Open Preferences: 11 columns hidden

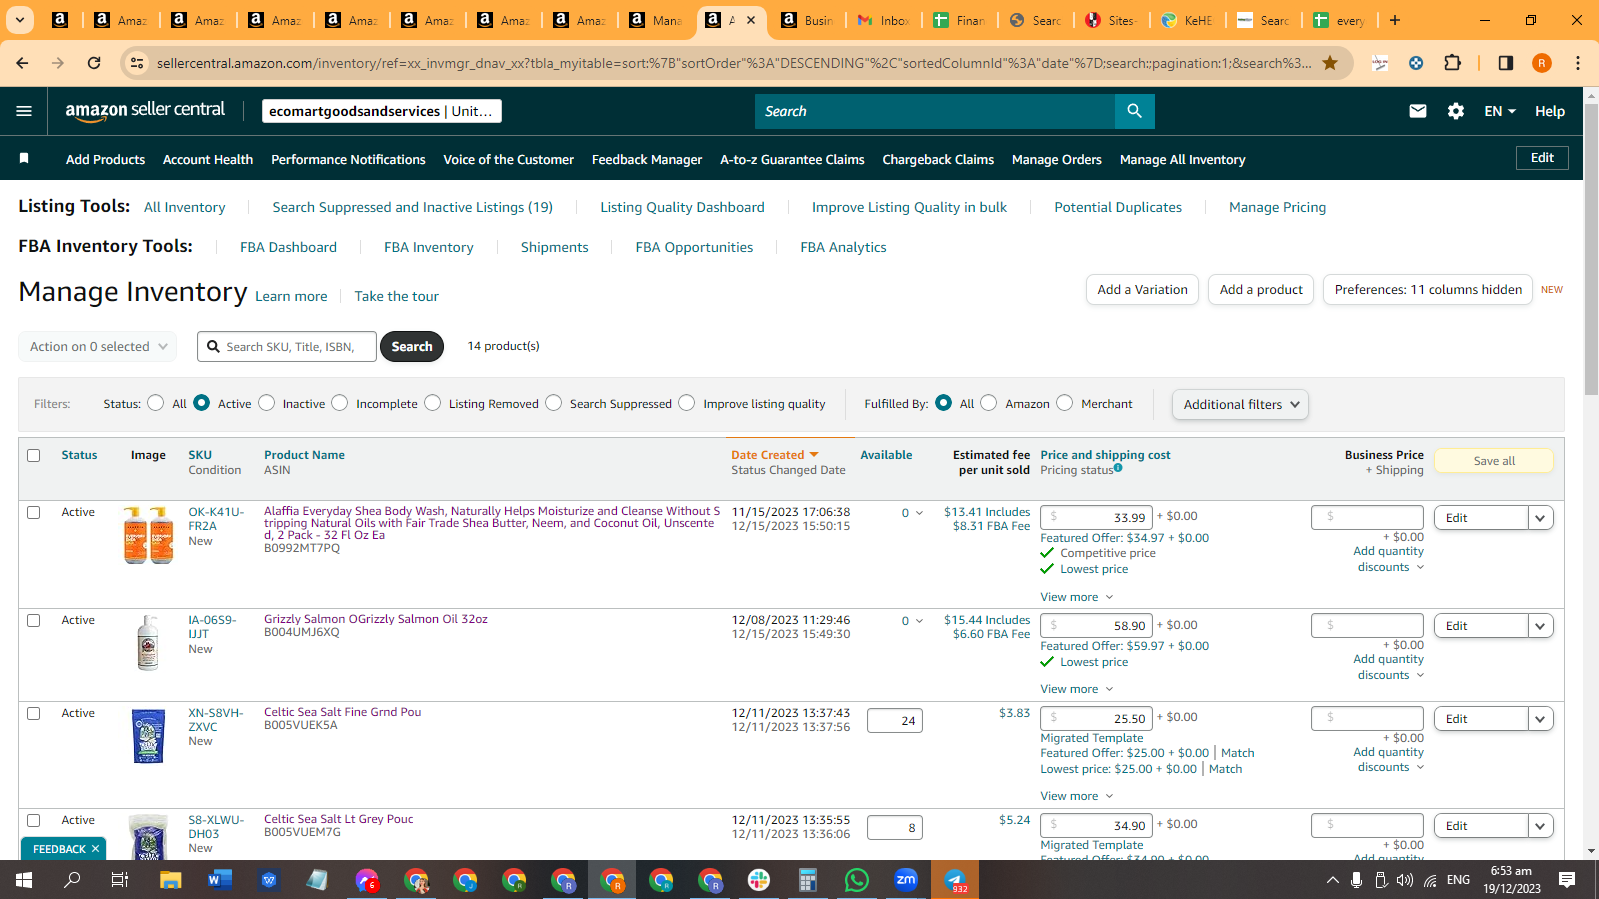click(x=1428, y=290)
